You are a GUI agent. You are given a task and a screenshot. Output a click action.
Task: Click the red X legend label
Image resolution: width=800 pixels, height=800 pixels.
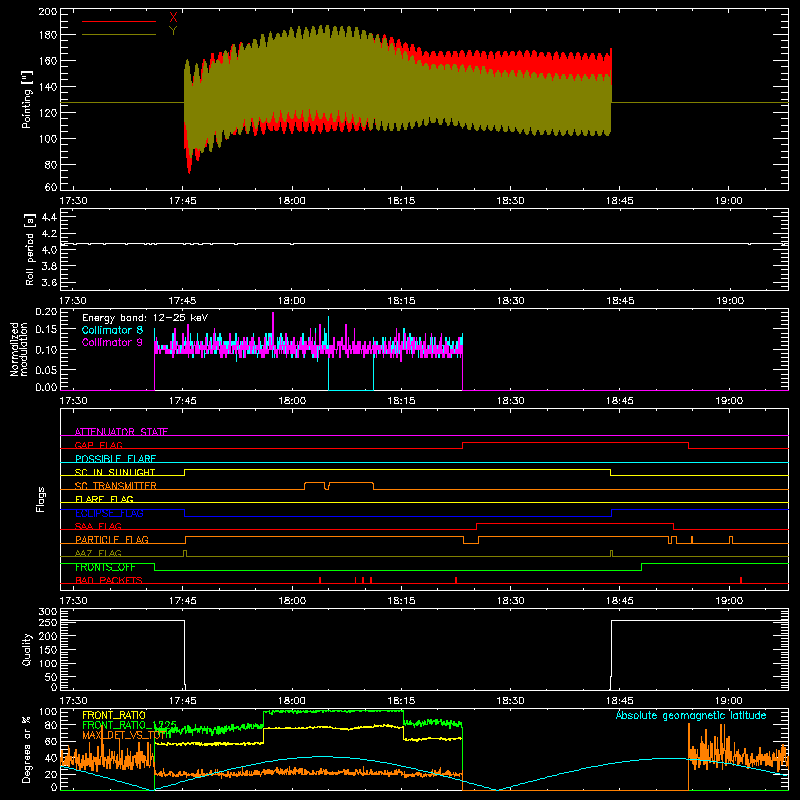(x=173, y=18)
